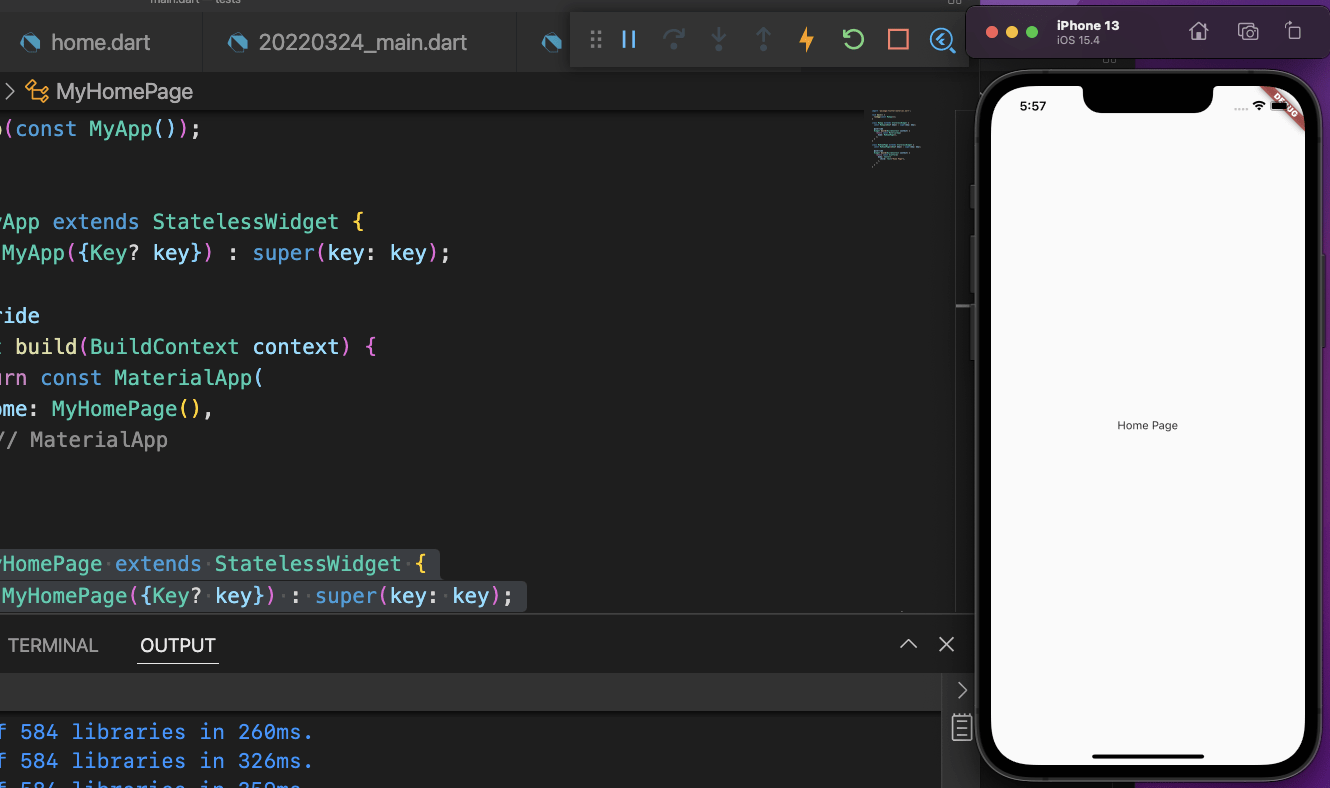The width and height of the screenshot is (1330, 788).
Task: Click the iPhone 13 simulator title text
Action: [1088, 25]
